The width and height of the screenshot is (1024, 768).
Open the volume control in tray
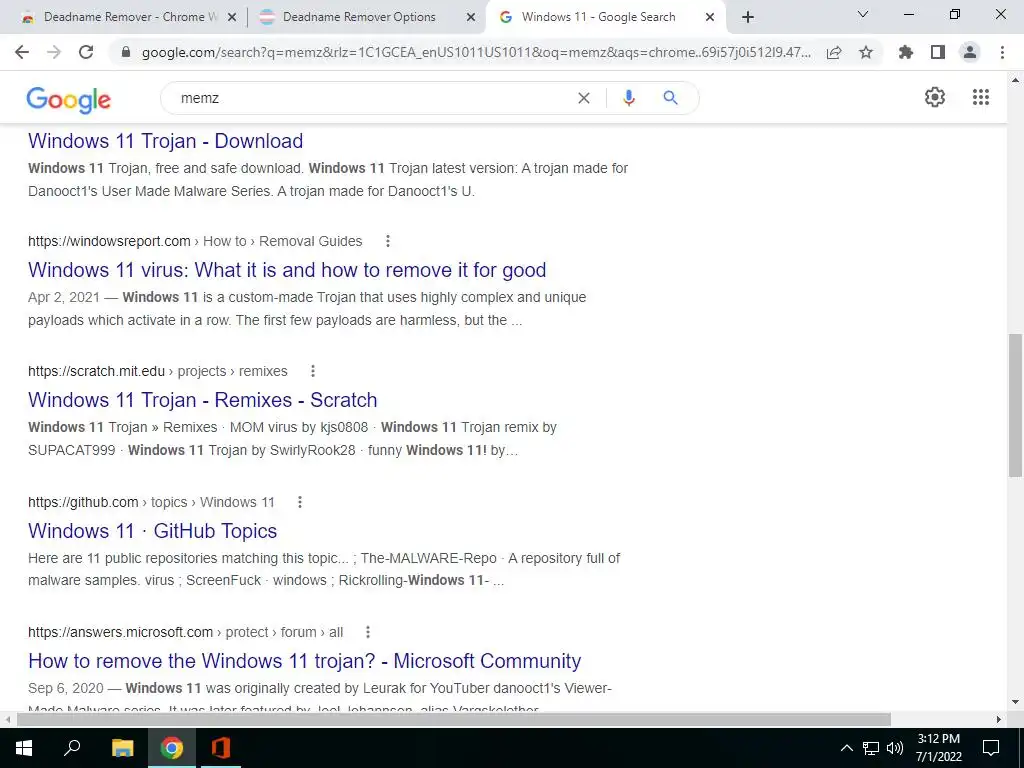click(895, 748)
